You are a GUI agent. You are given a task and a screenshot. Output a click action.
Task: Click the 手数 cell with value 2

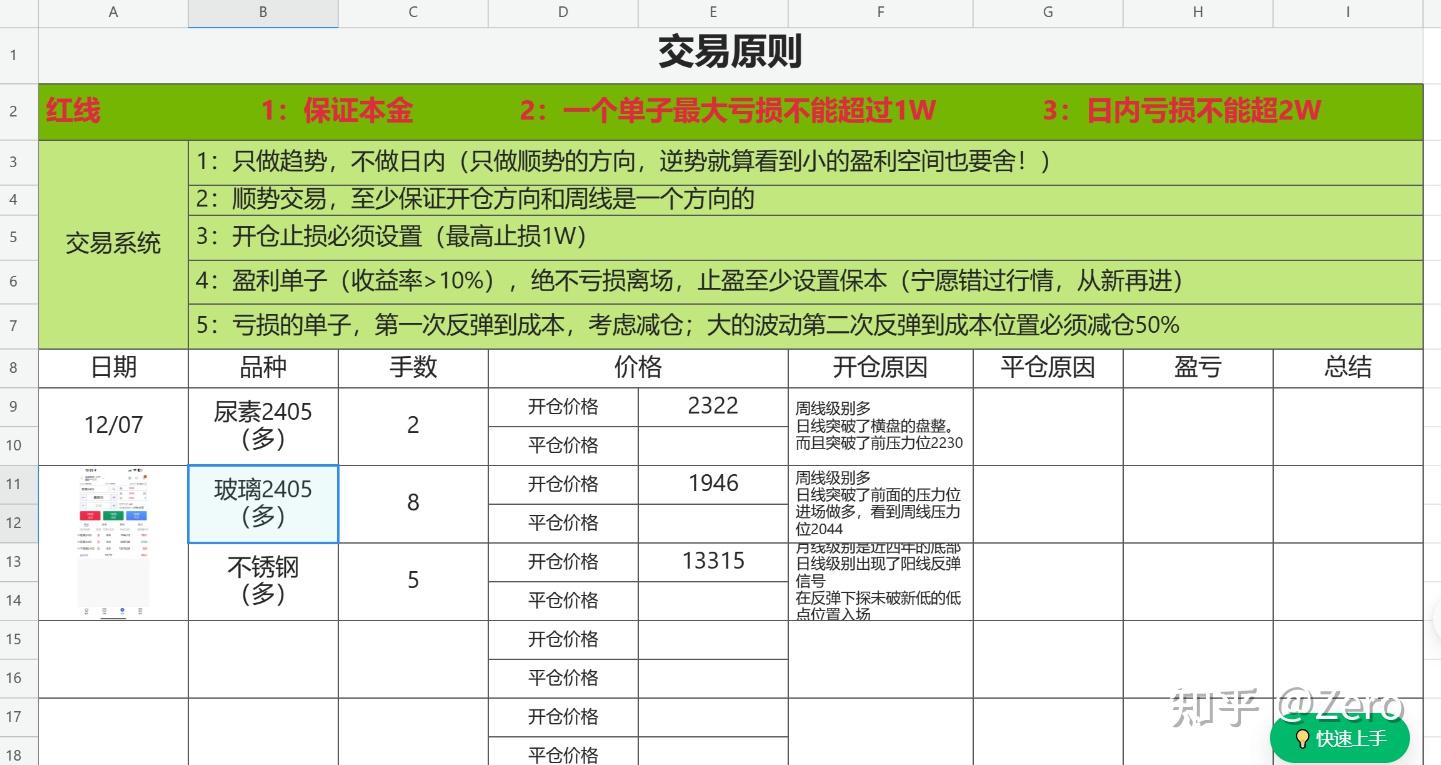click(413, 426)
